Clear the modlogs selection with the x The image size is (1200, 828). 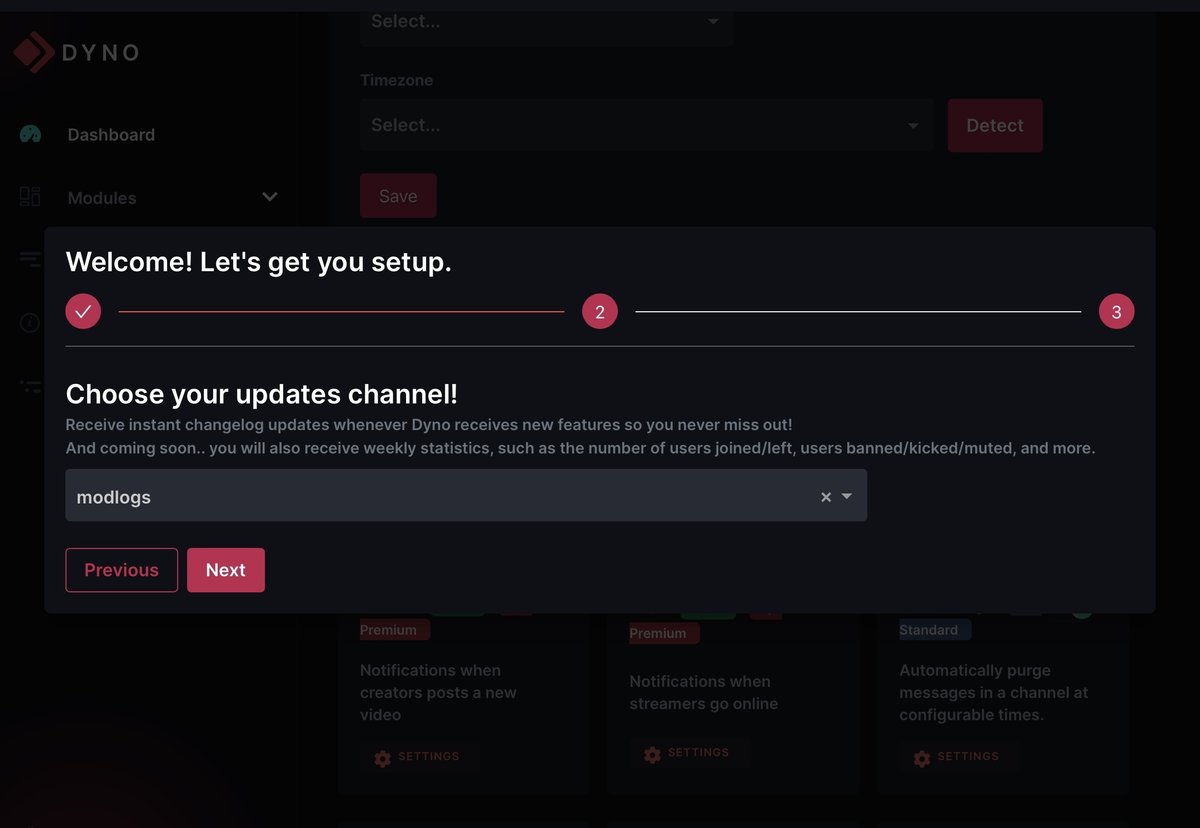click(825, 495)
